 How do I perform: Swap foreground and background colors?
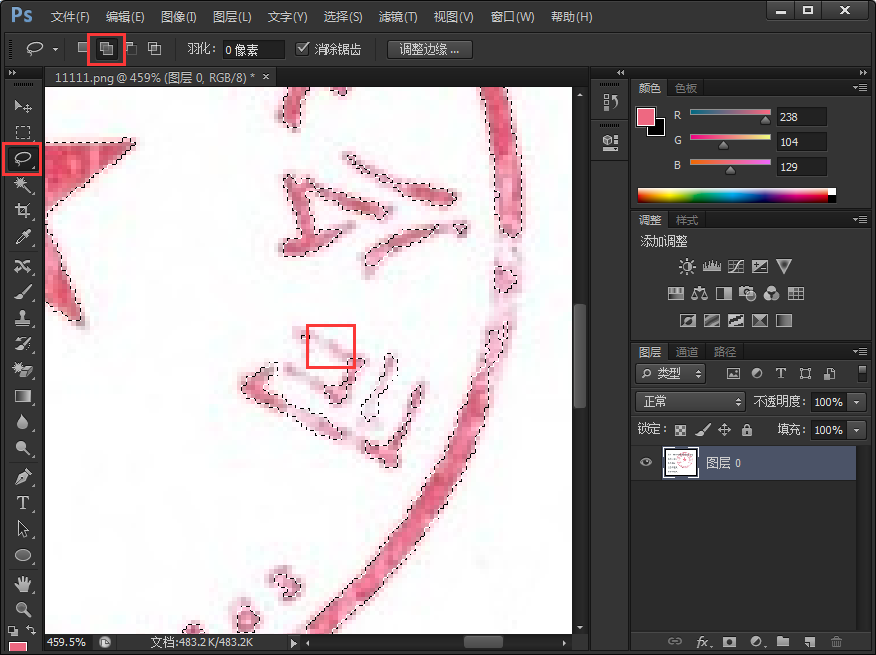pos(31,630)
